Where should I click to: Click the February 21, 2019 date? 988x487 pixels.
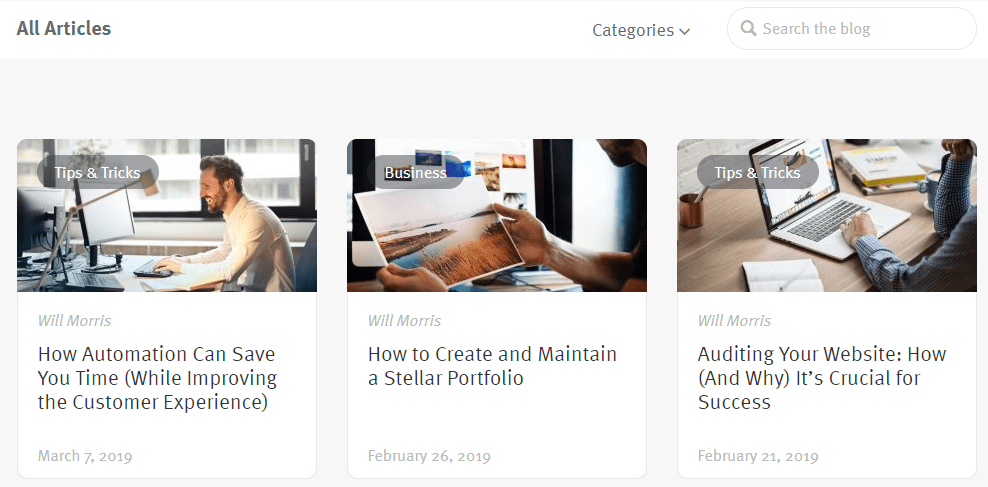(x=758, y=456)
